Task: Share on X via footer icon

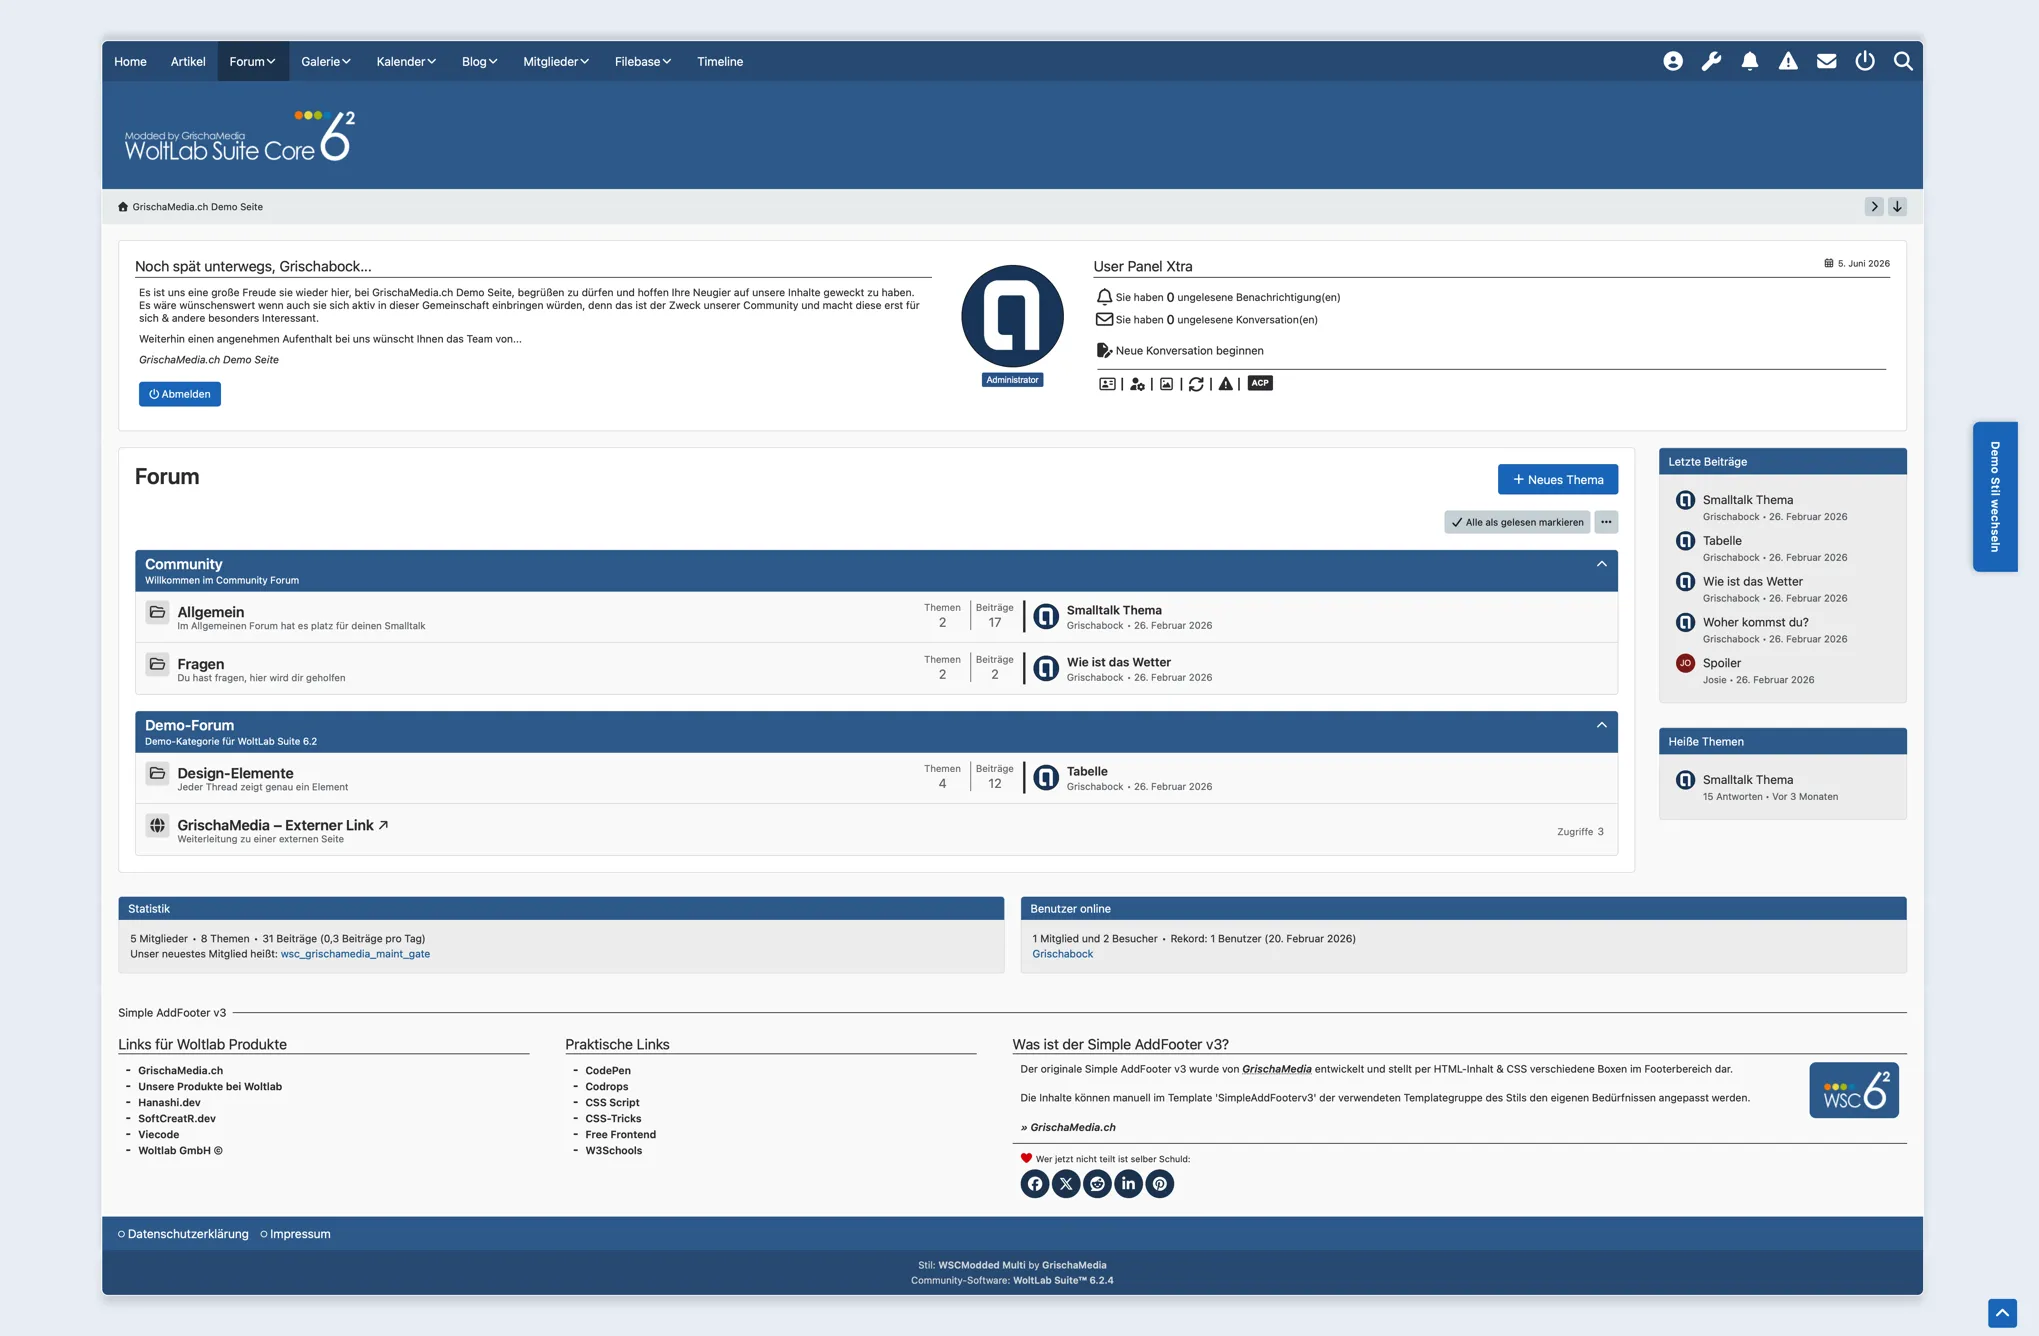Action: point(1066,1184)
